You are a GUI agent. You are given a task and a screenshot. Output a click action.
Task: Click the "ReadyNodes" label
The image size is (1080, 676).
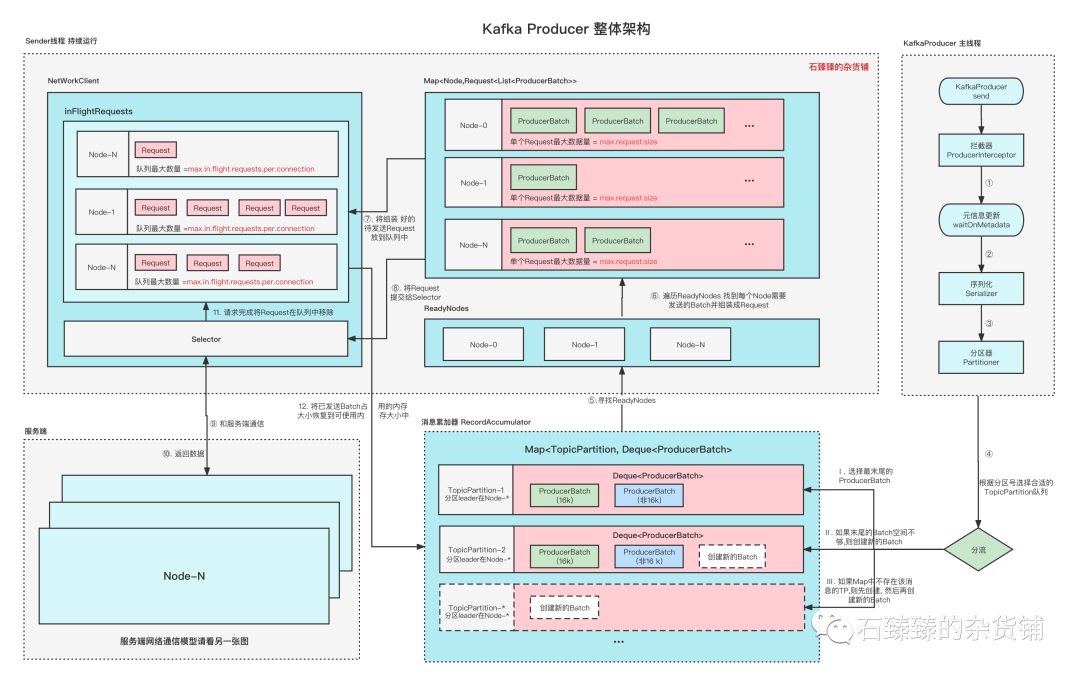click(446, 308)
